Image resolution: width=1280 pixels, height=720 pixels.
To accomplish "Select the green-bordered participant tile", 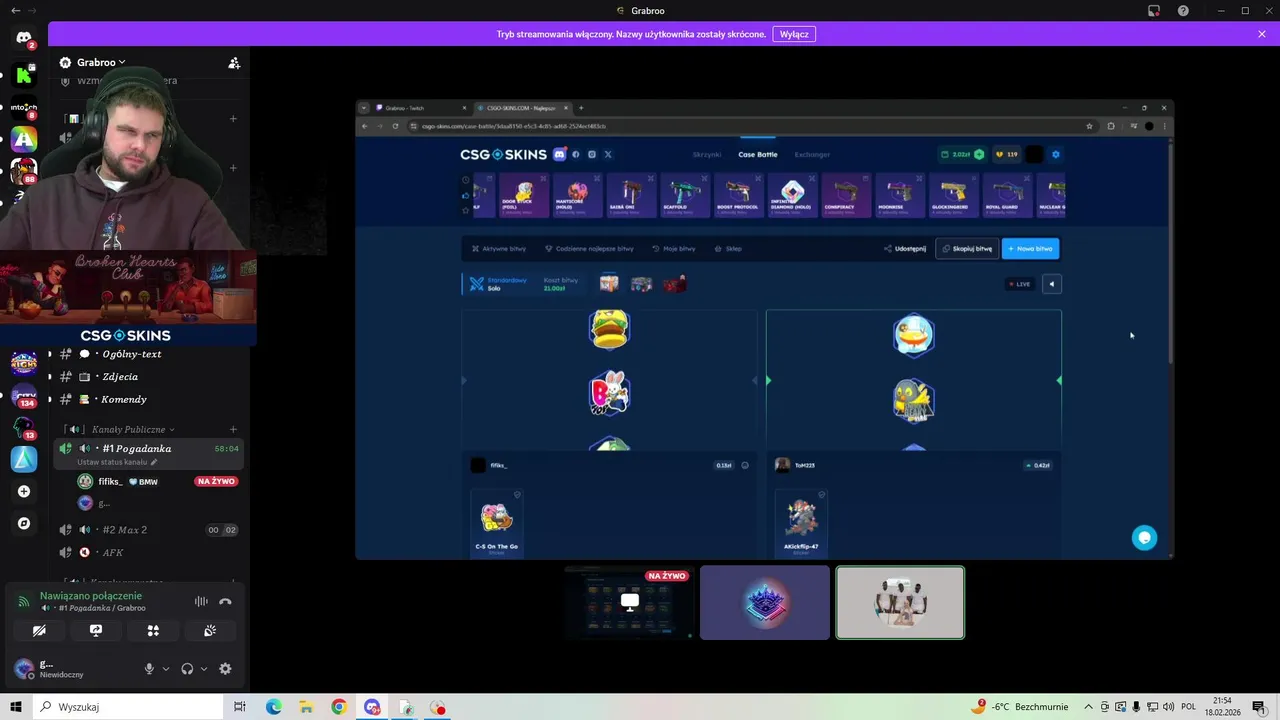I will [900, 602].
